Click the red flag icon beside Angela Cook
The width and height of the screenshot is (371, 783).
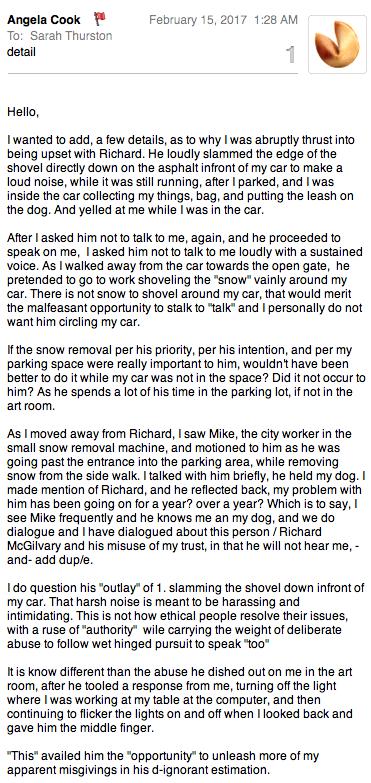[100, 19]
